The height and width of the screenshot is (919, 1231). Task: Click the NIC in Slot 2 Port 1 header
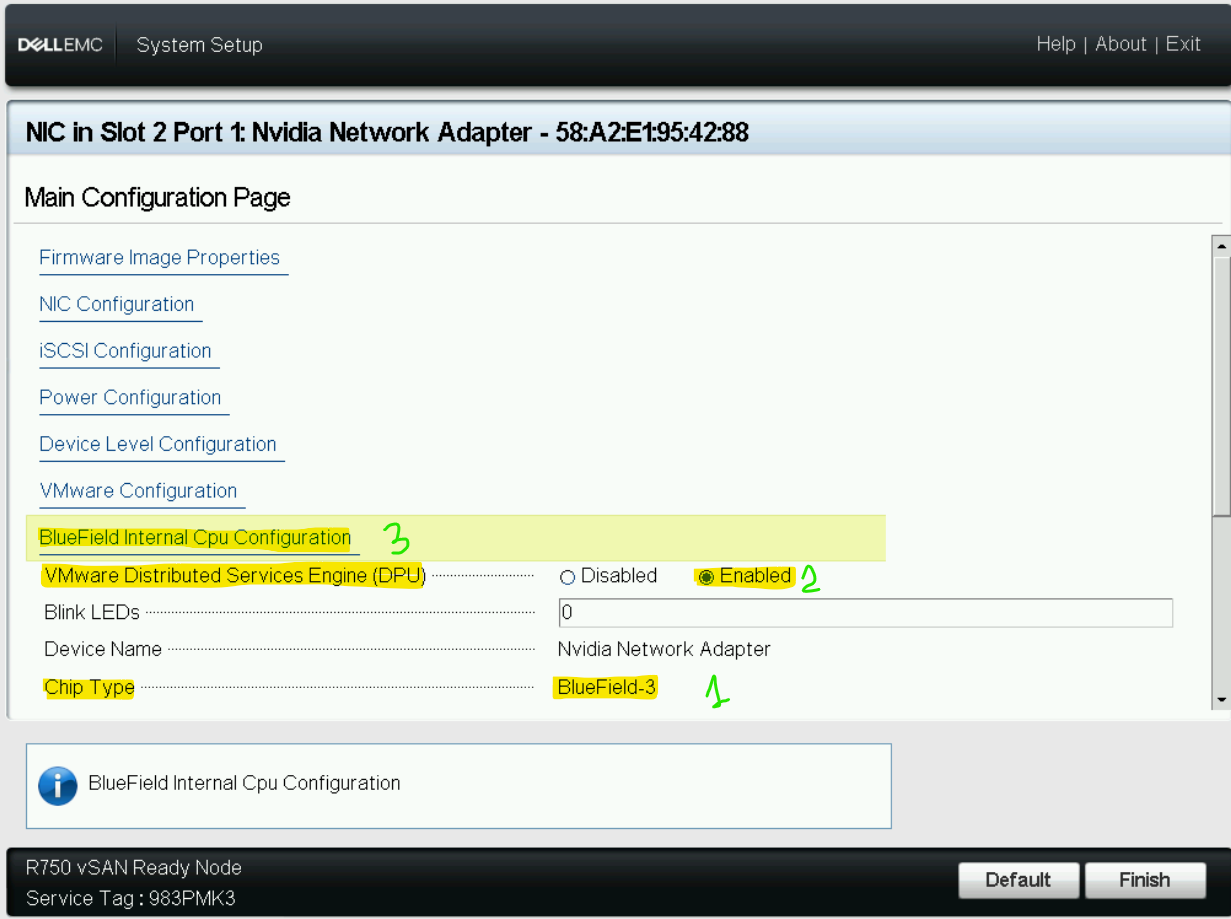click(386, 132)
